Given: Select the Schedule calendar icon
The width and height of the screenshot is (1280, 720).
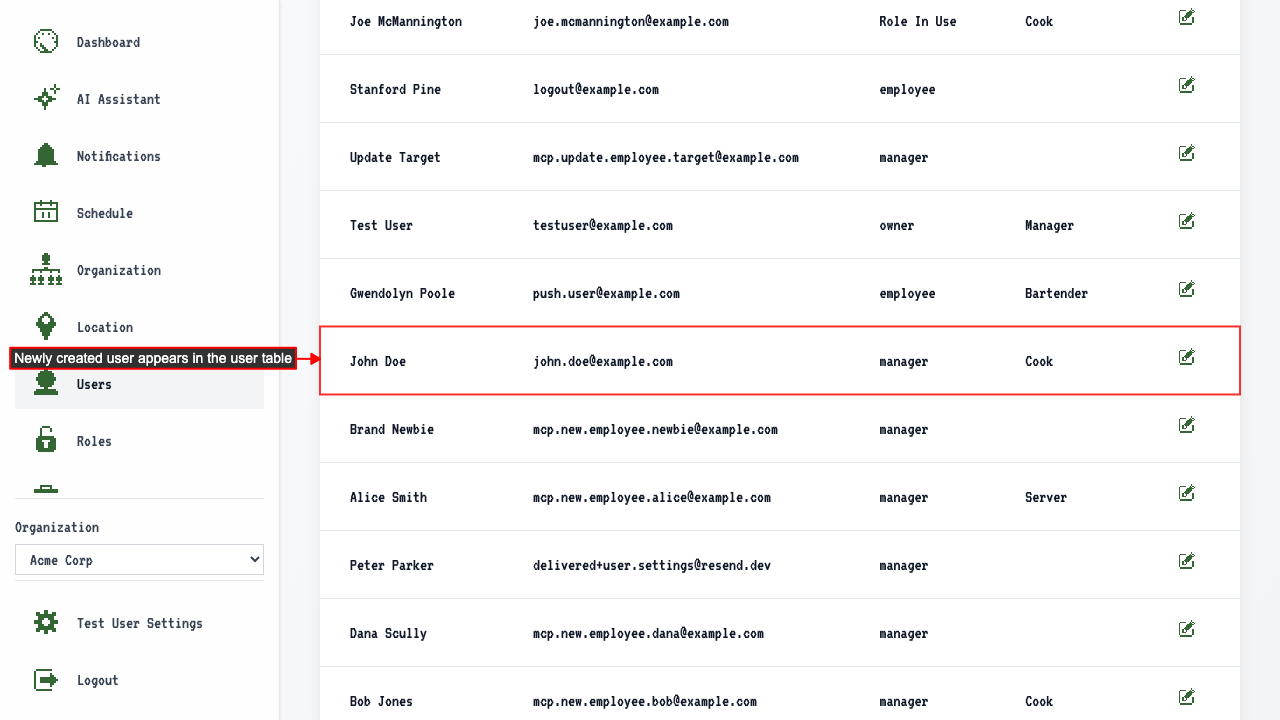Looking at the screenshot, I should pyautogui.click(x=46, y=213).
